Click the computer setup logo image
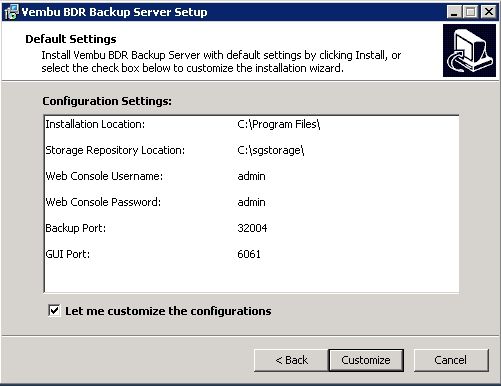The image size is (501, 386). (469, 50)
